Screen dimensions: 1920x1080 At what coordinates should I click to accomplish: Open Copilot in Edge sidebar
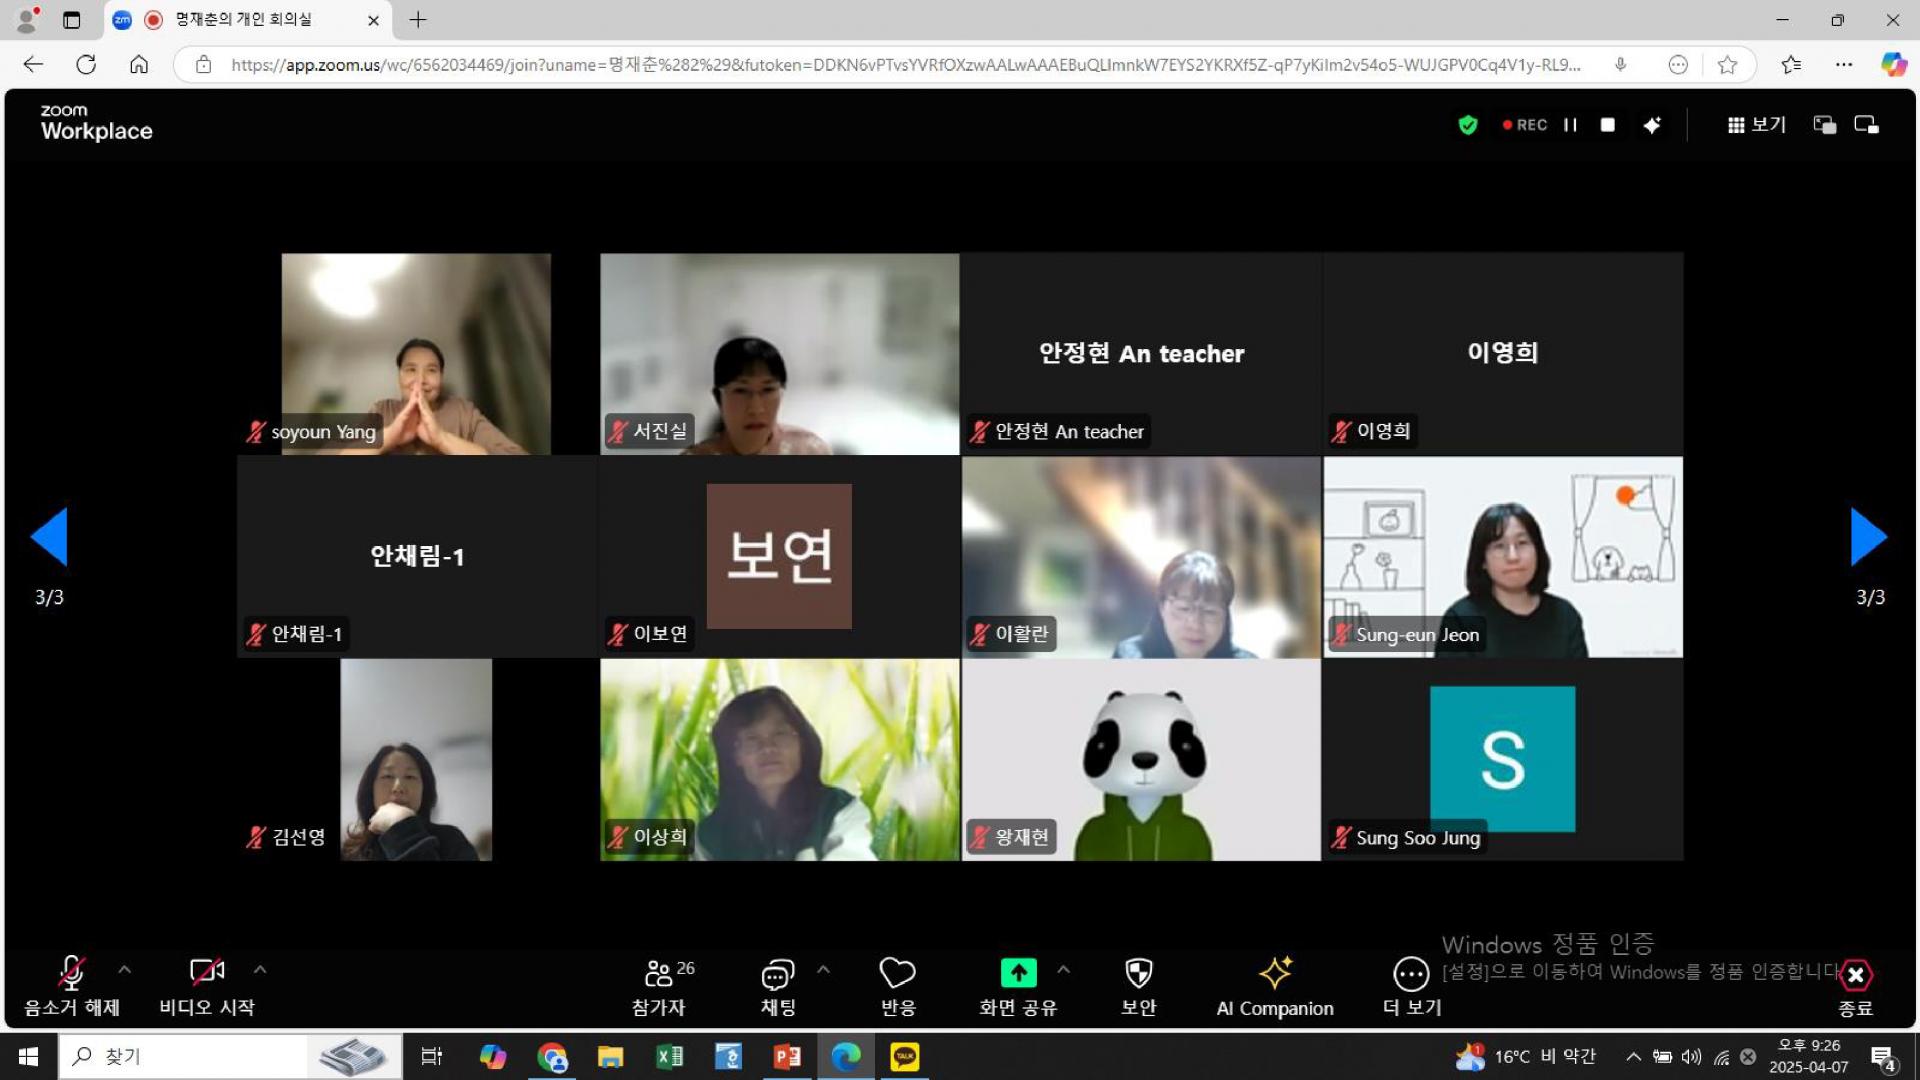1893,65
